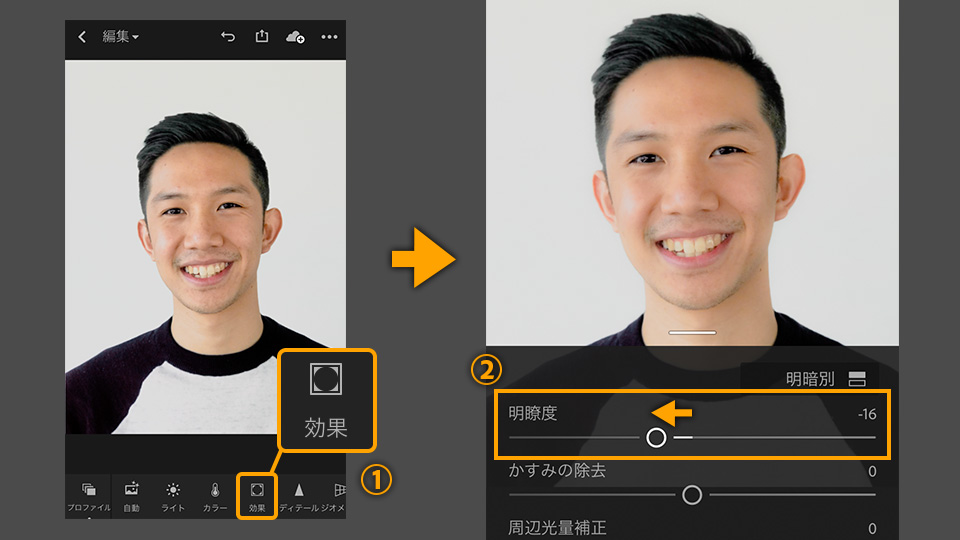Tap the panel drag handle bar

tap(692, 332)
